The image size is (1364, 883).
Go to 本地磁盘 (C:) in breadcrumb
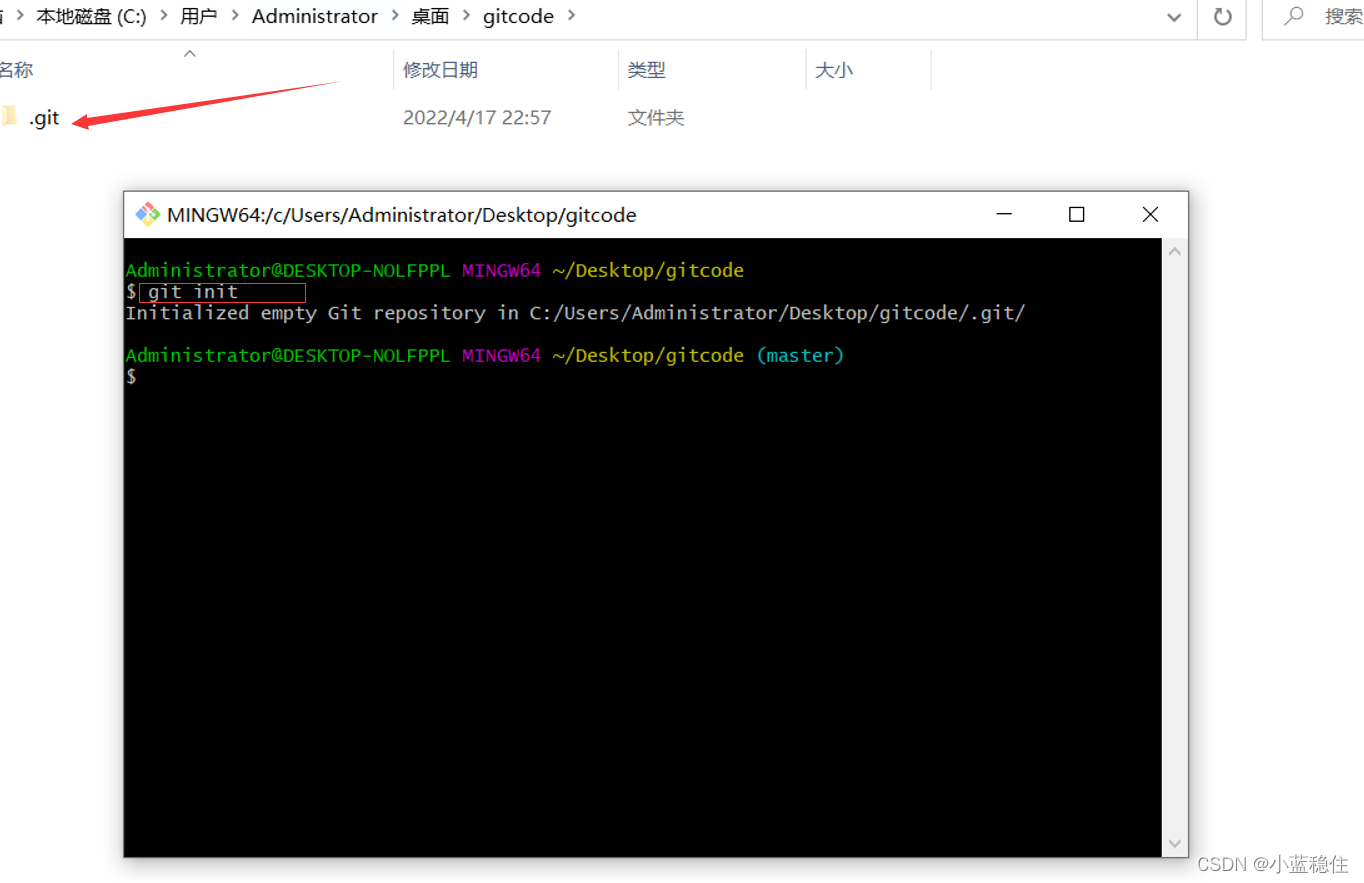pos(92,16)
